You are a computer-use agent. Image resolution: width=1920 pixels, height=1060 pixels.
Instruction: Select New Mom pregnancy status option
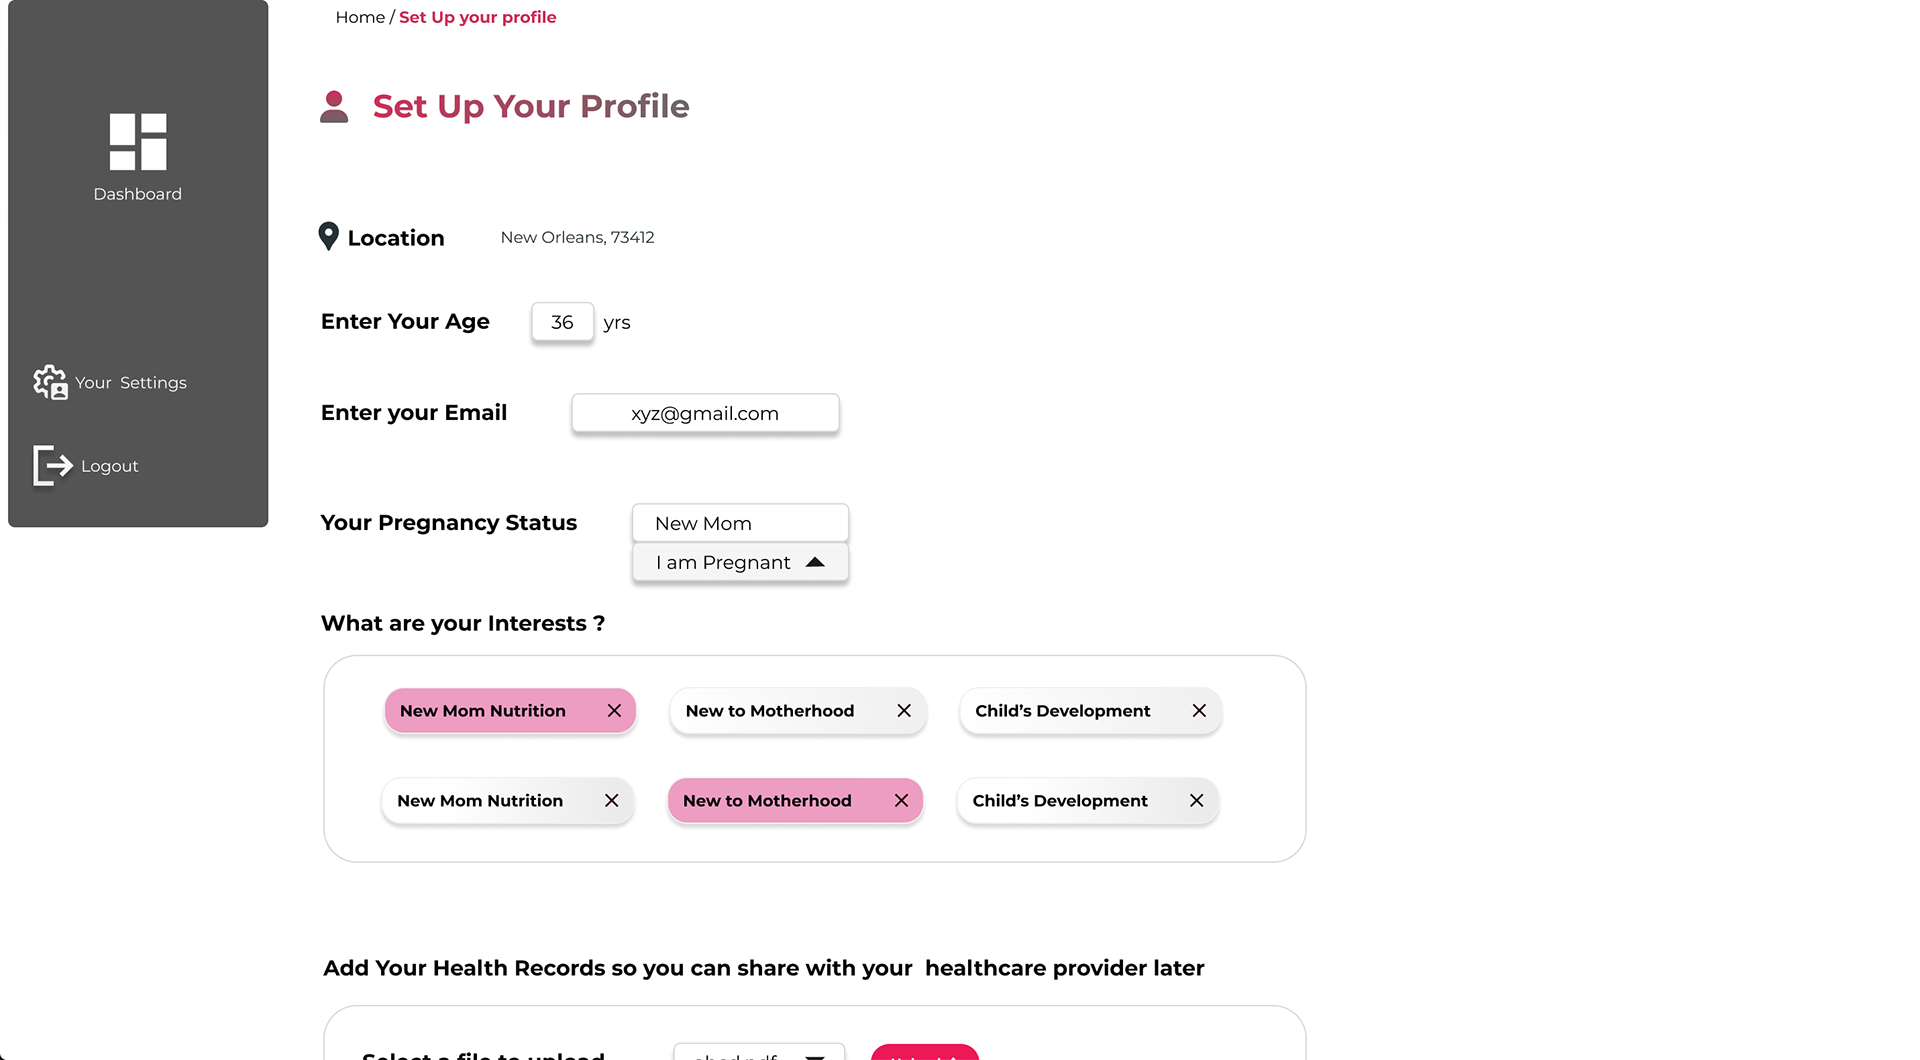740,523
